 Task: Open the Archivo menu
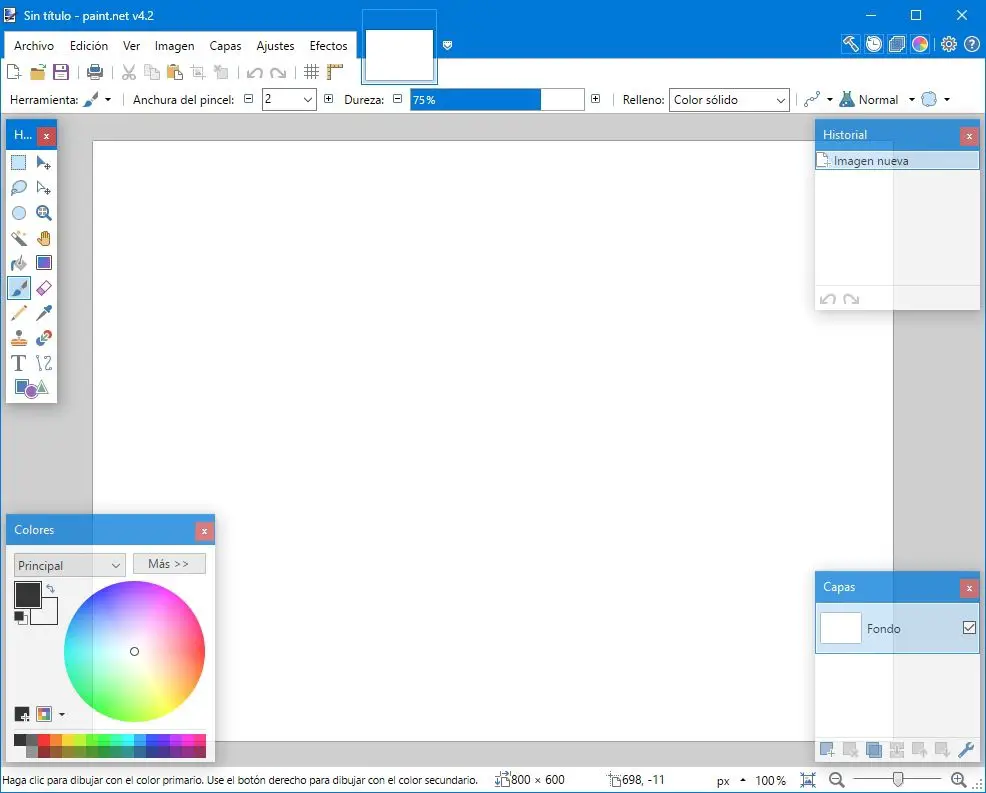(34, 45)
